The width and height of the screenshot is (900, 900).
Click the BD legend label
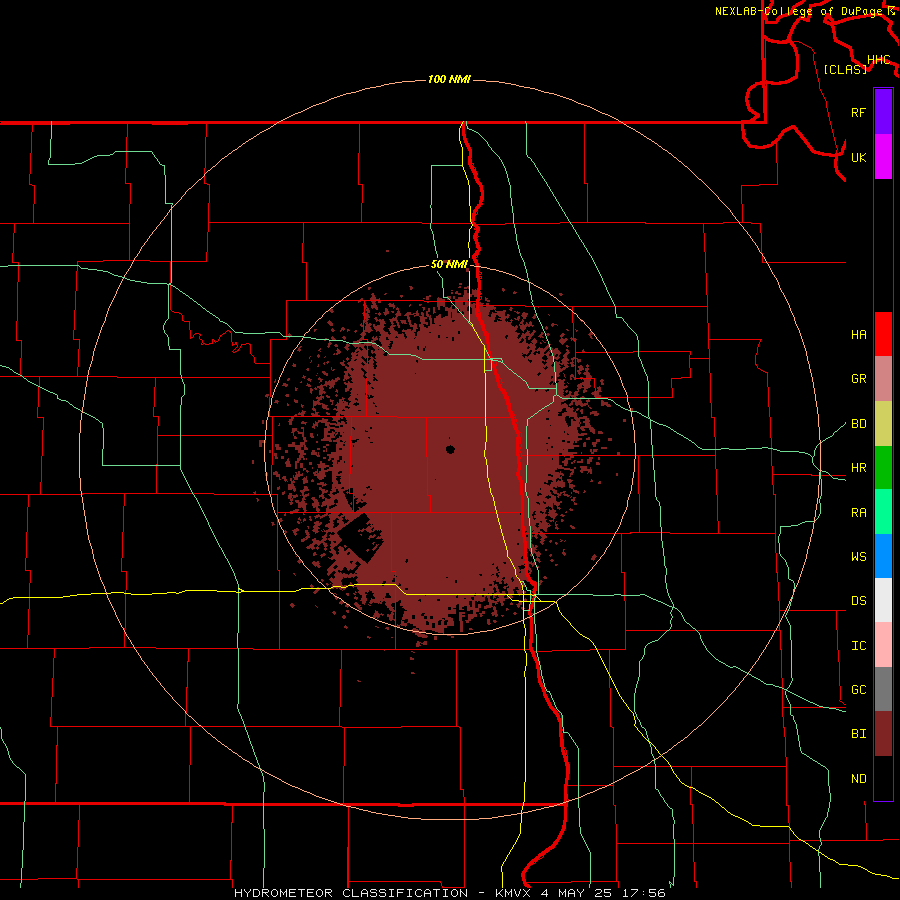point(858,424)
